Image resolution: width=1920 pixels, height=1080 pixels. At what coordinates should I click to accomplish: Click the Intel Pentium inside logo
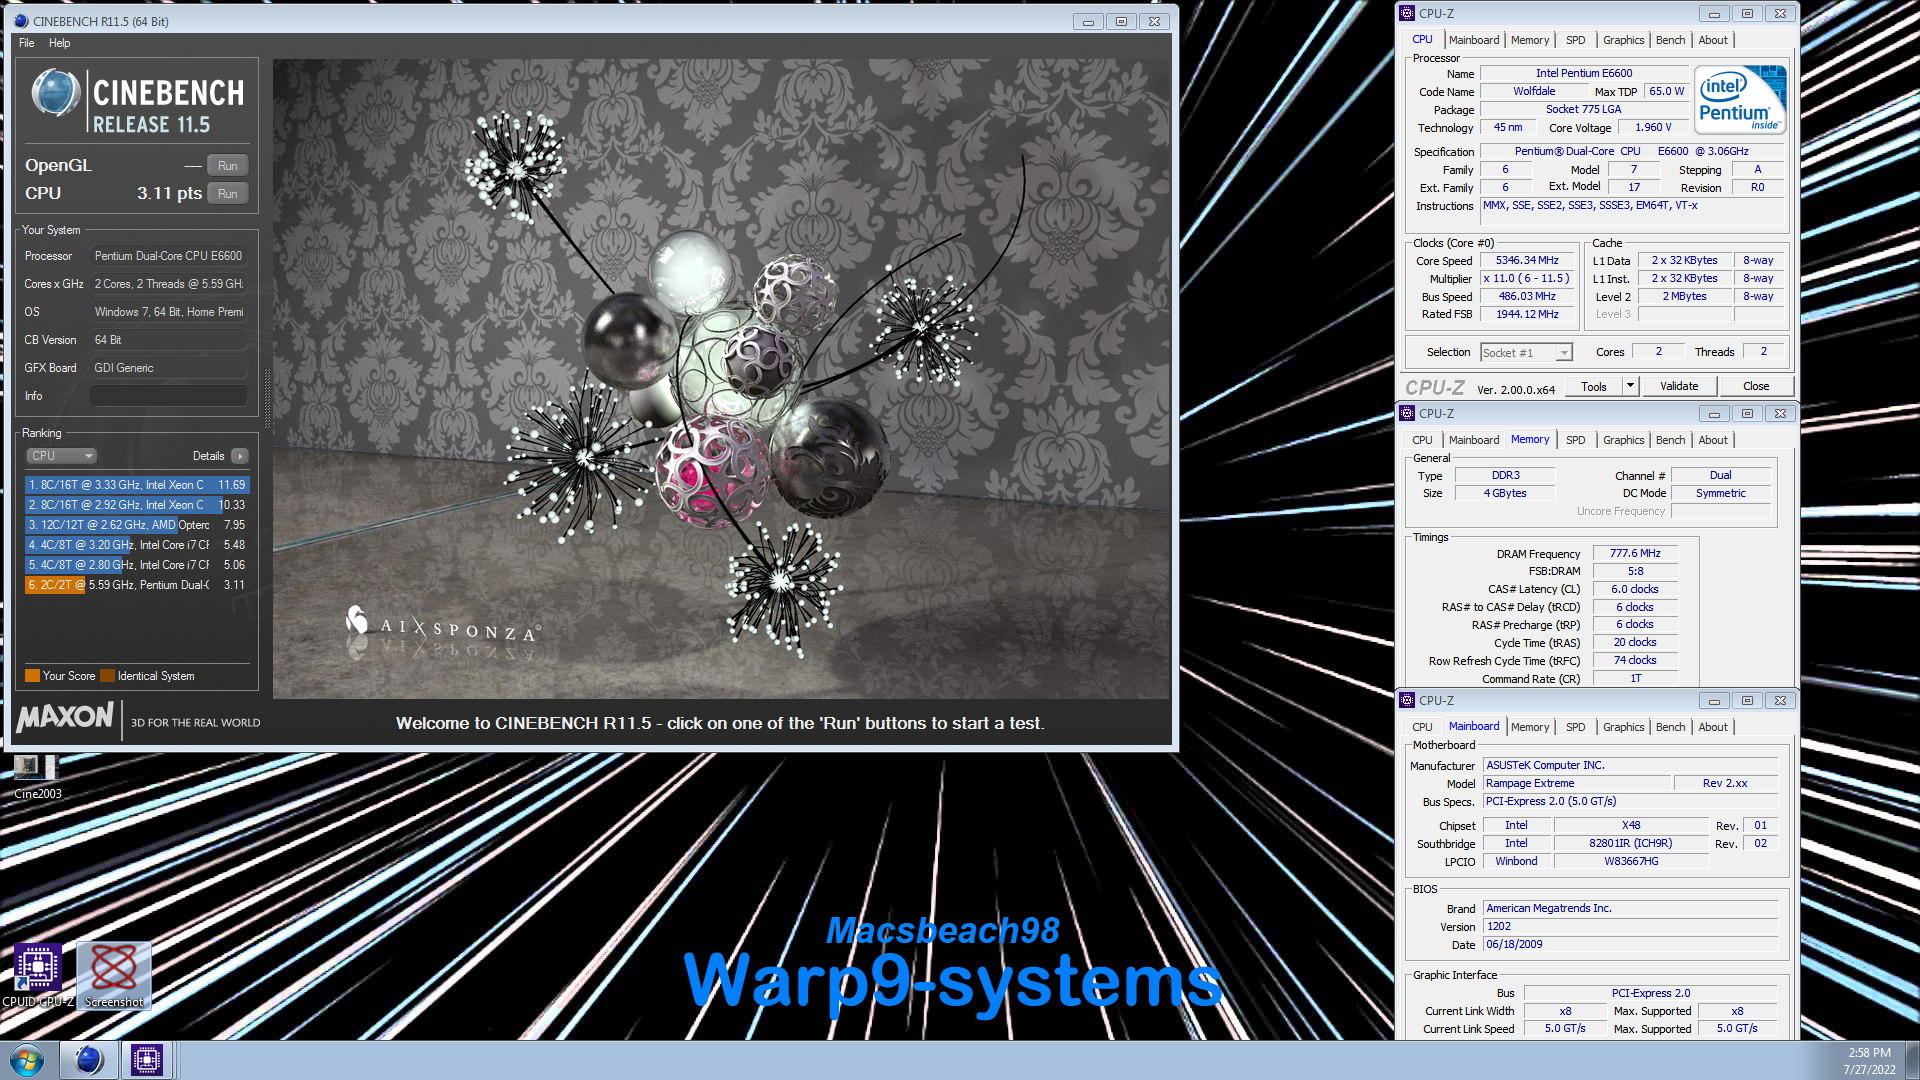1741,100
